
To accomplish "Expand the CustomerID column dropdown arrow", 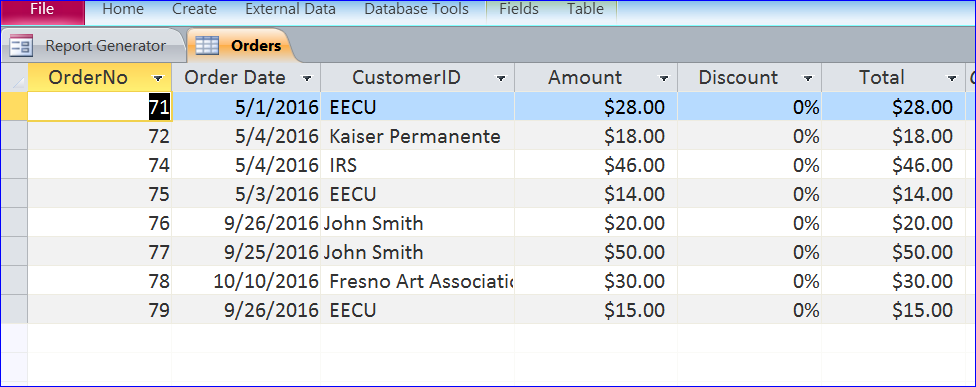I will click(500, 78).
